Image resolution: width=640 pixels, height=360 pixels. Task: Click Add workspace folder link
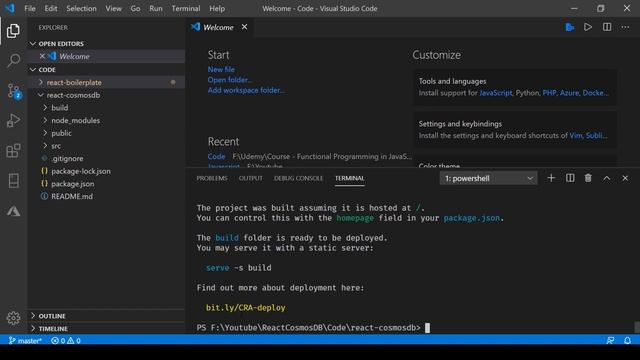point(246,90)
